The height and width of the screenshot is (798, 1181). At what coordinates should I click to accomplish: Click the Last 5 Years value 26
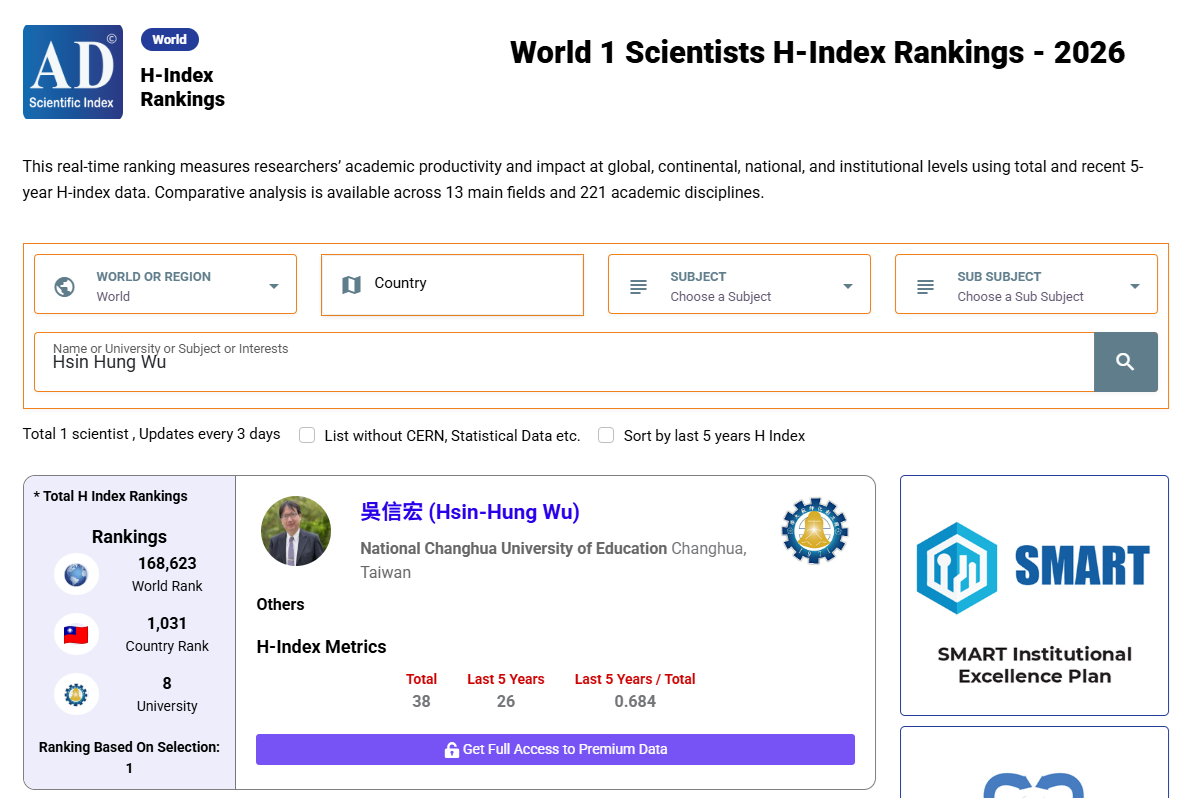506,702
